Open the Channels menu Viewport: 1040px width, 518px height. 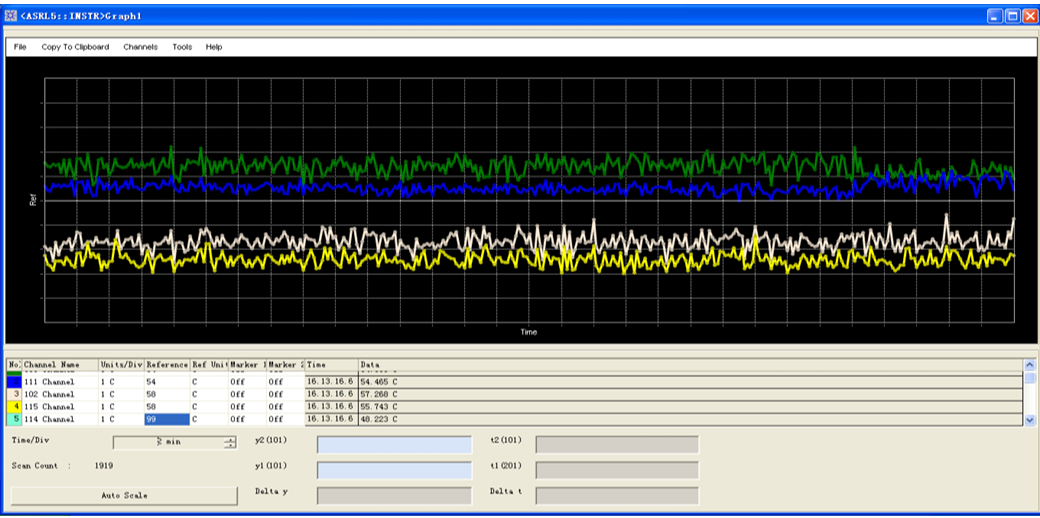pyautogui.click(x=140, y=47)
